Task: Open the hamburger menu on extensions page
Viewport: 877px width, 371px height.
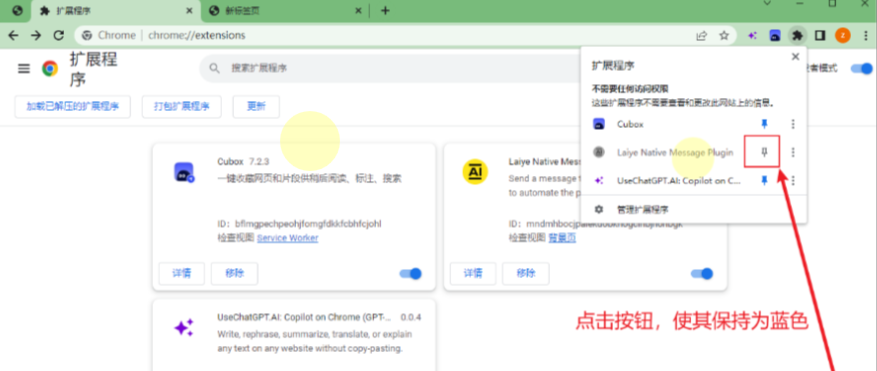Action: (23, 68)
